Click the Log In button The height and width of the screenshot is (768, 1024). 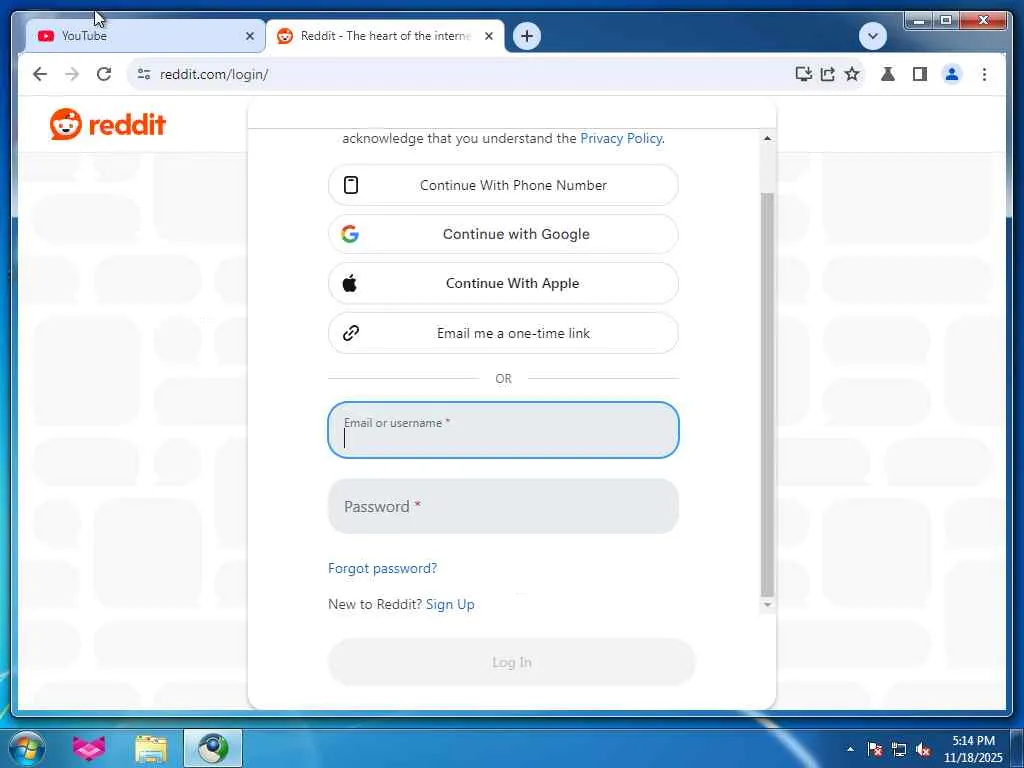tap(511, 662)
